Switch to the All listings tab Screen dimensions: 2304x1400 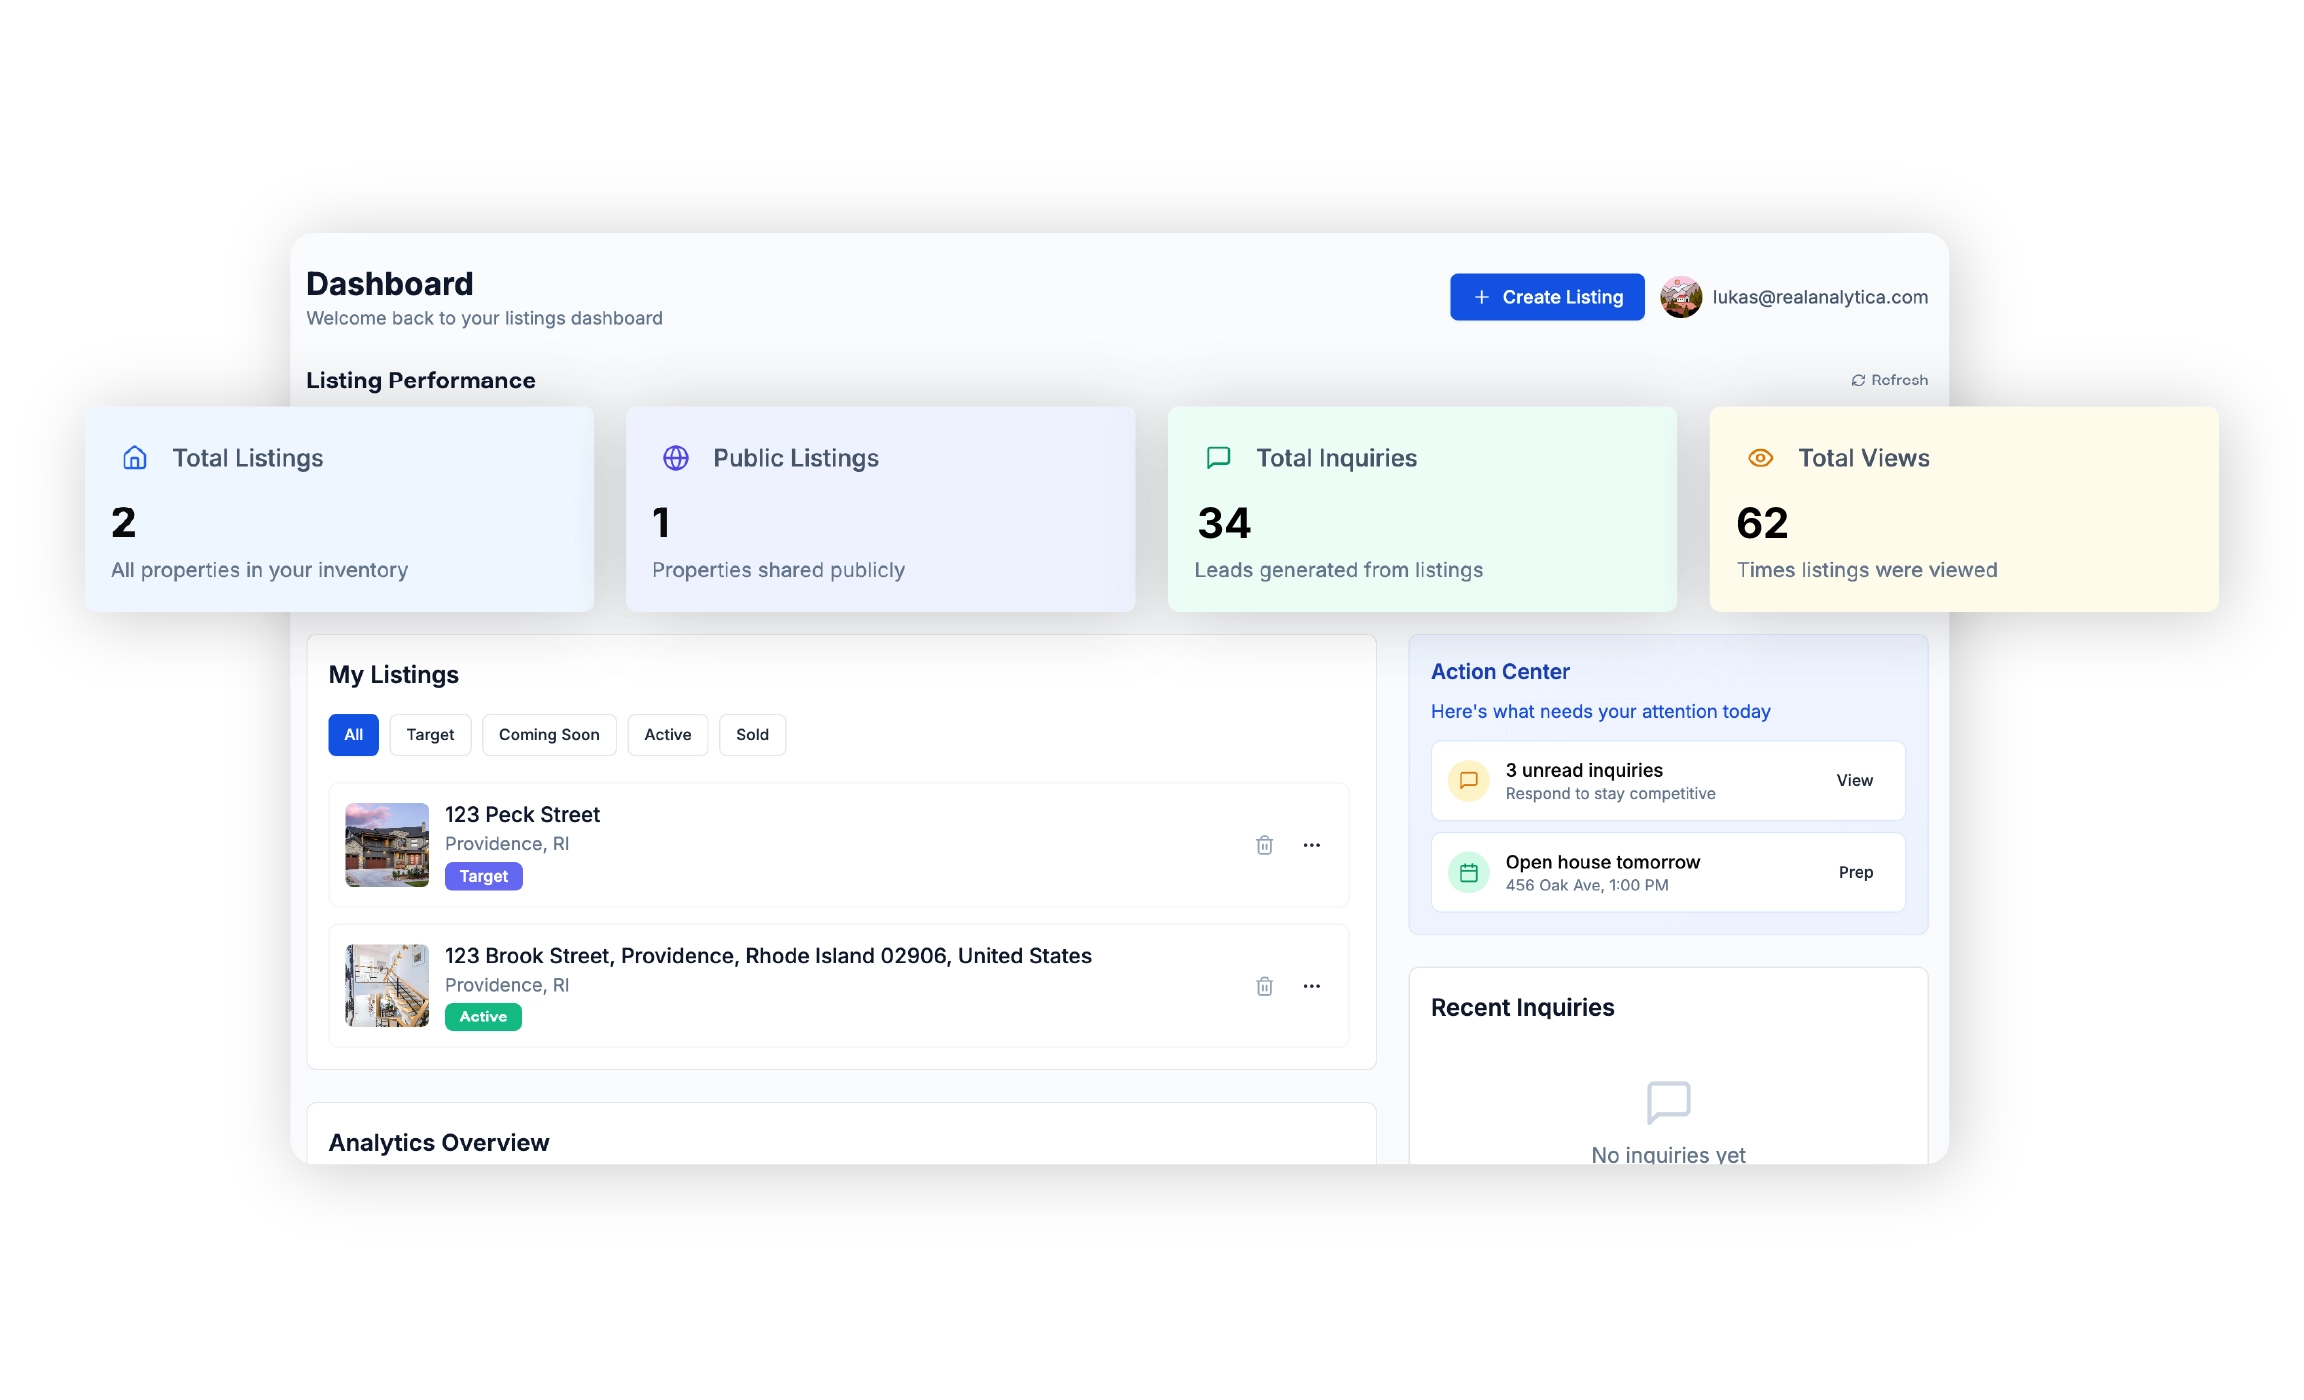click(353, 735)
